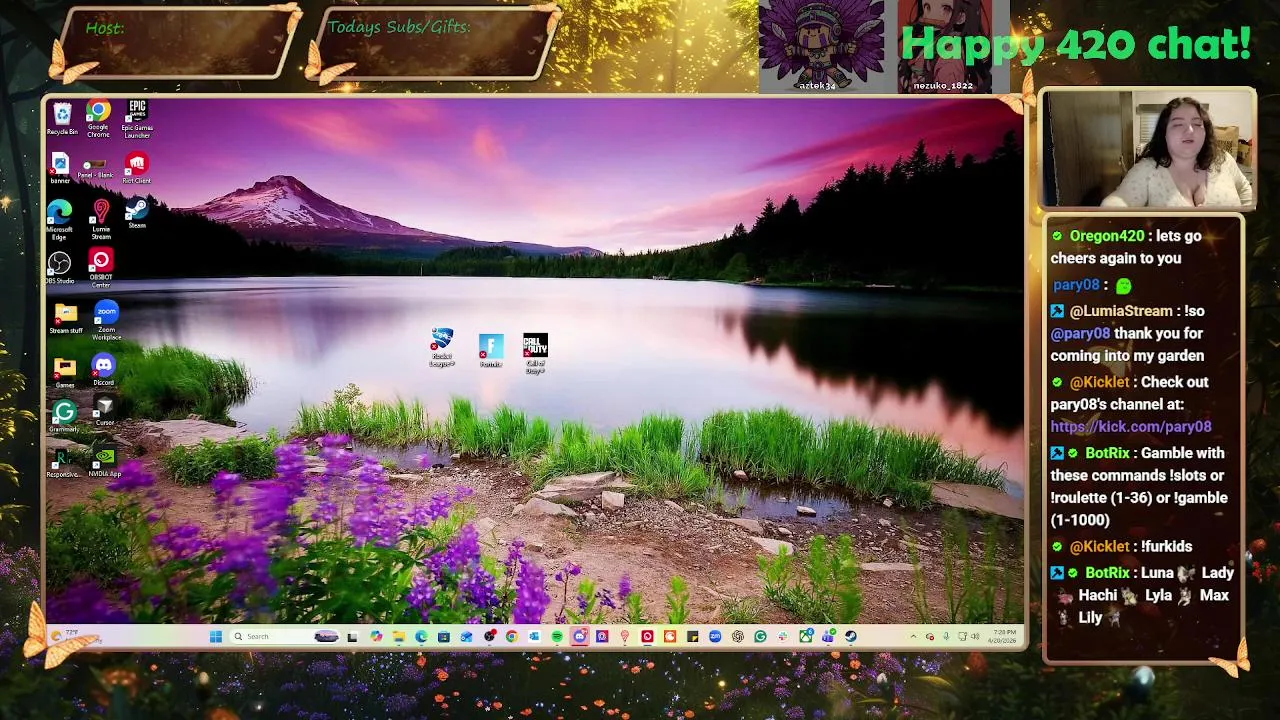Screen dimensions: 1280x720
Task: Select Microsoft Edge desktop icon
Action: 60,218
